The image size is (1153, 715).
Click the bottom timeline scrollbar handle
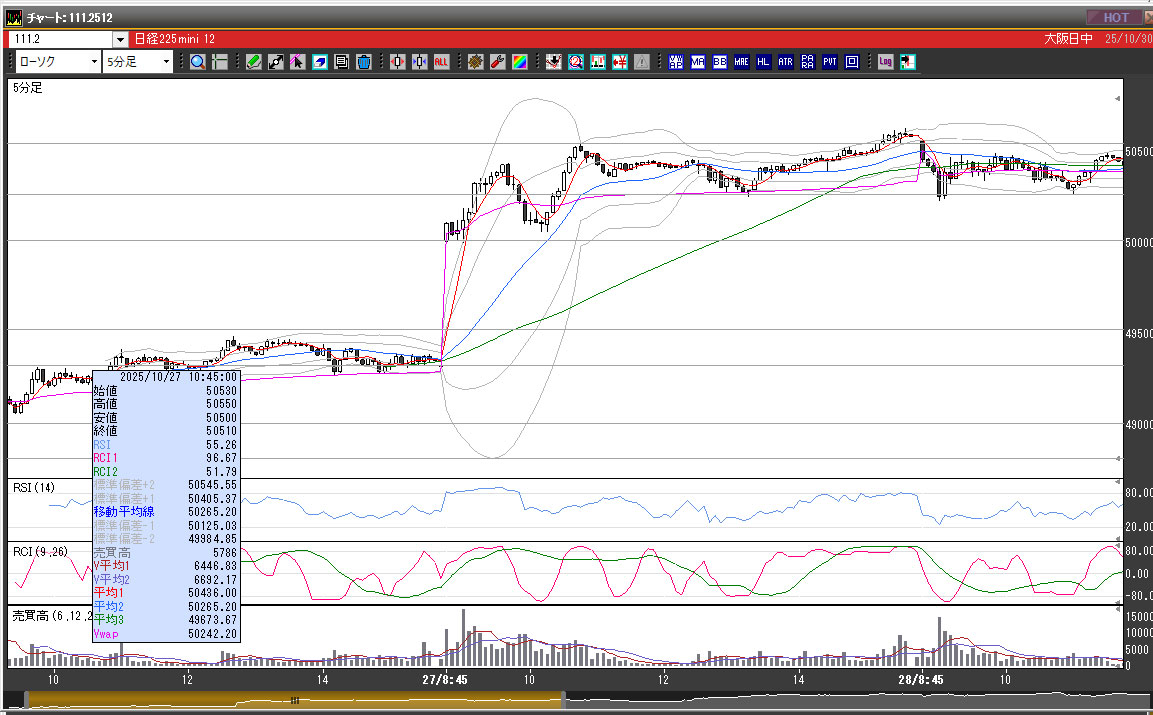(294, 700)
